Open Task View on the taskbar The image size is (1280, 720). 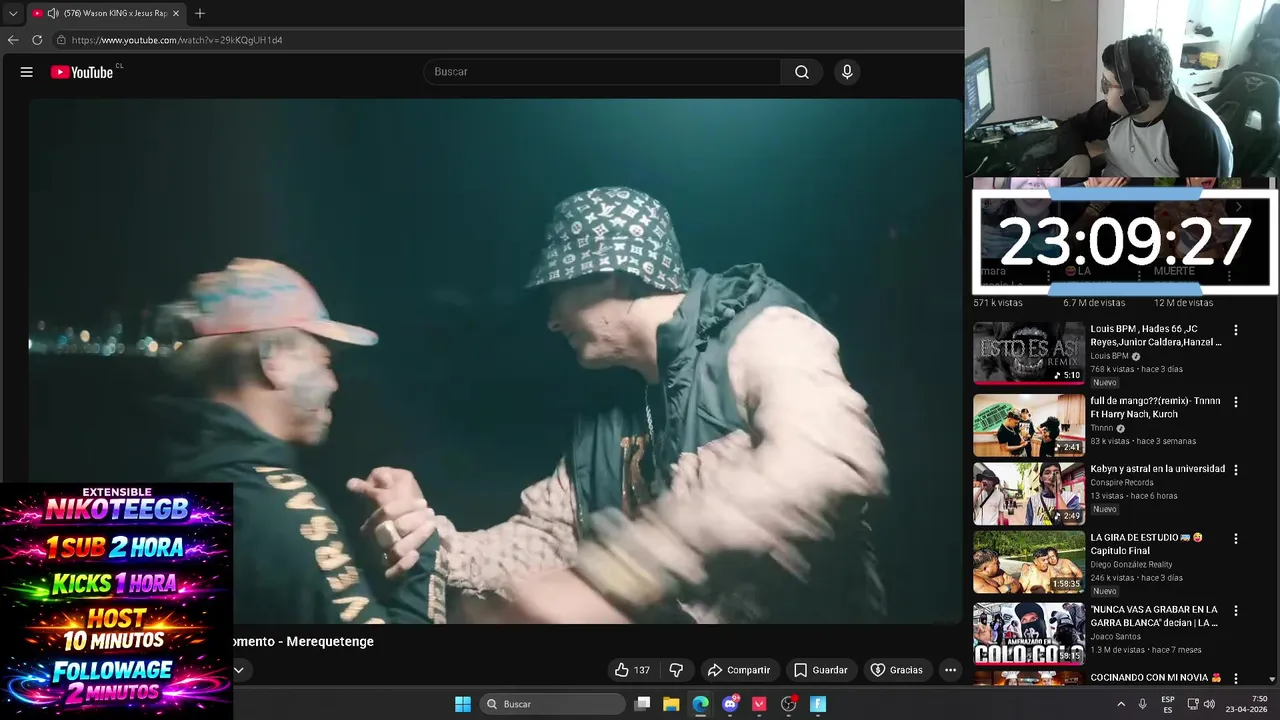pyautogui.click(x=643, y=704)
